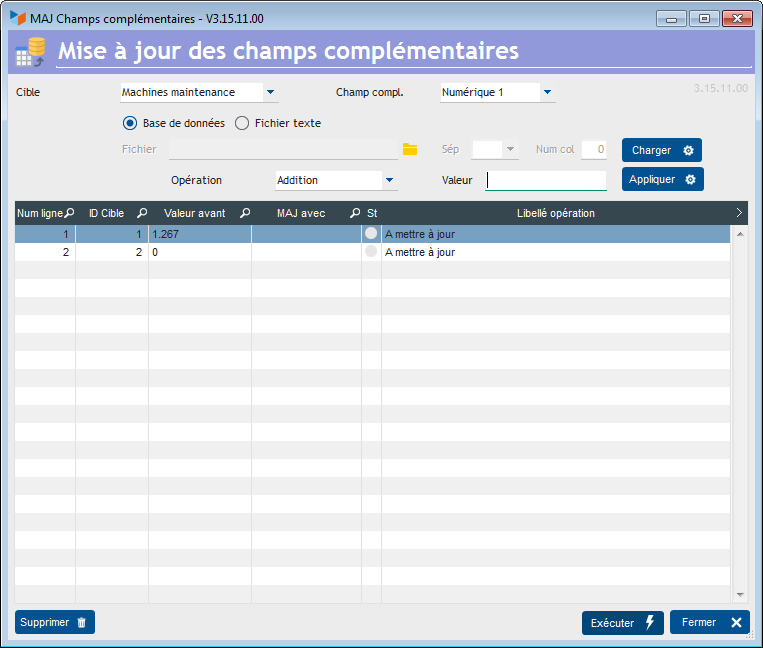Click the database icon in header banner
The image size is (763, 648).
[x=31, y=51]
